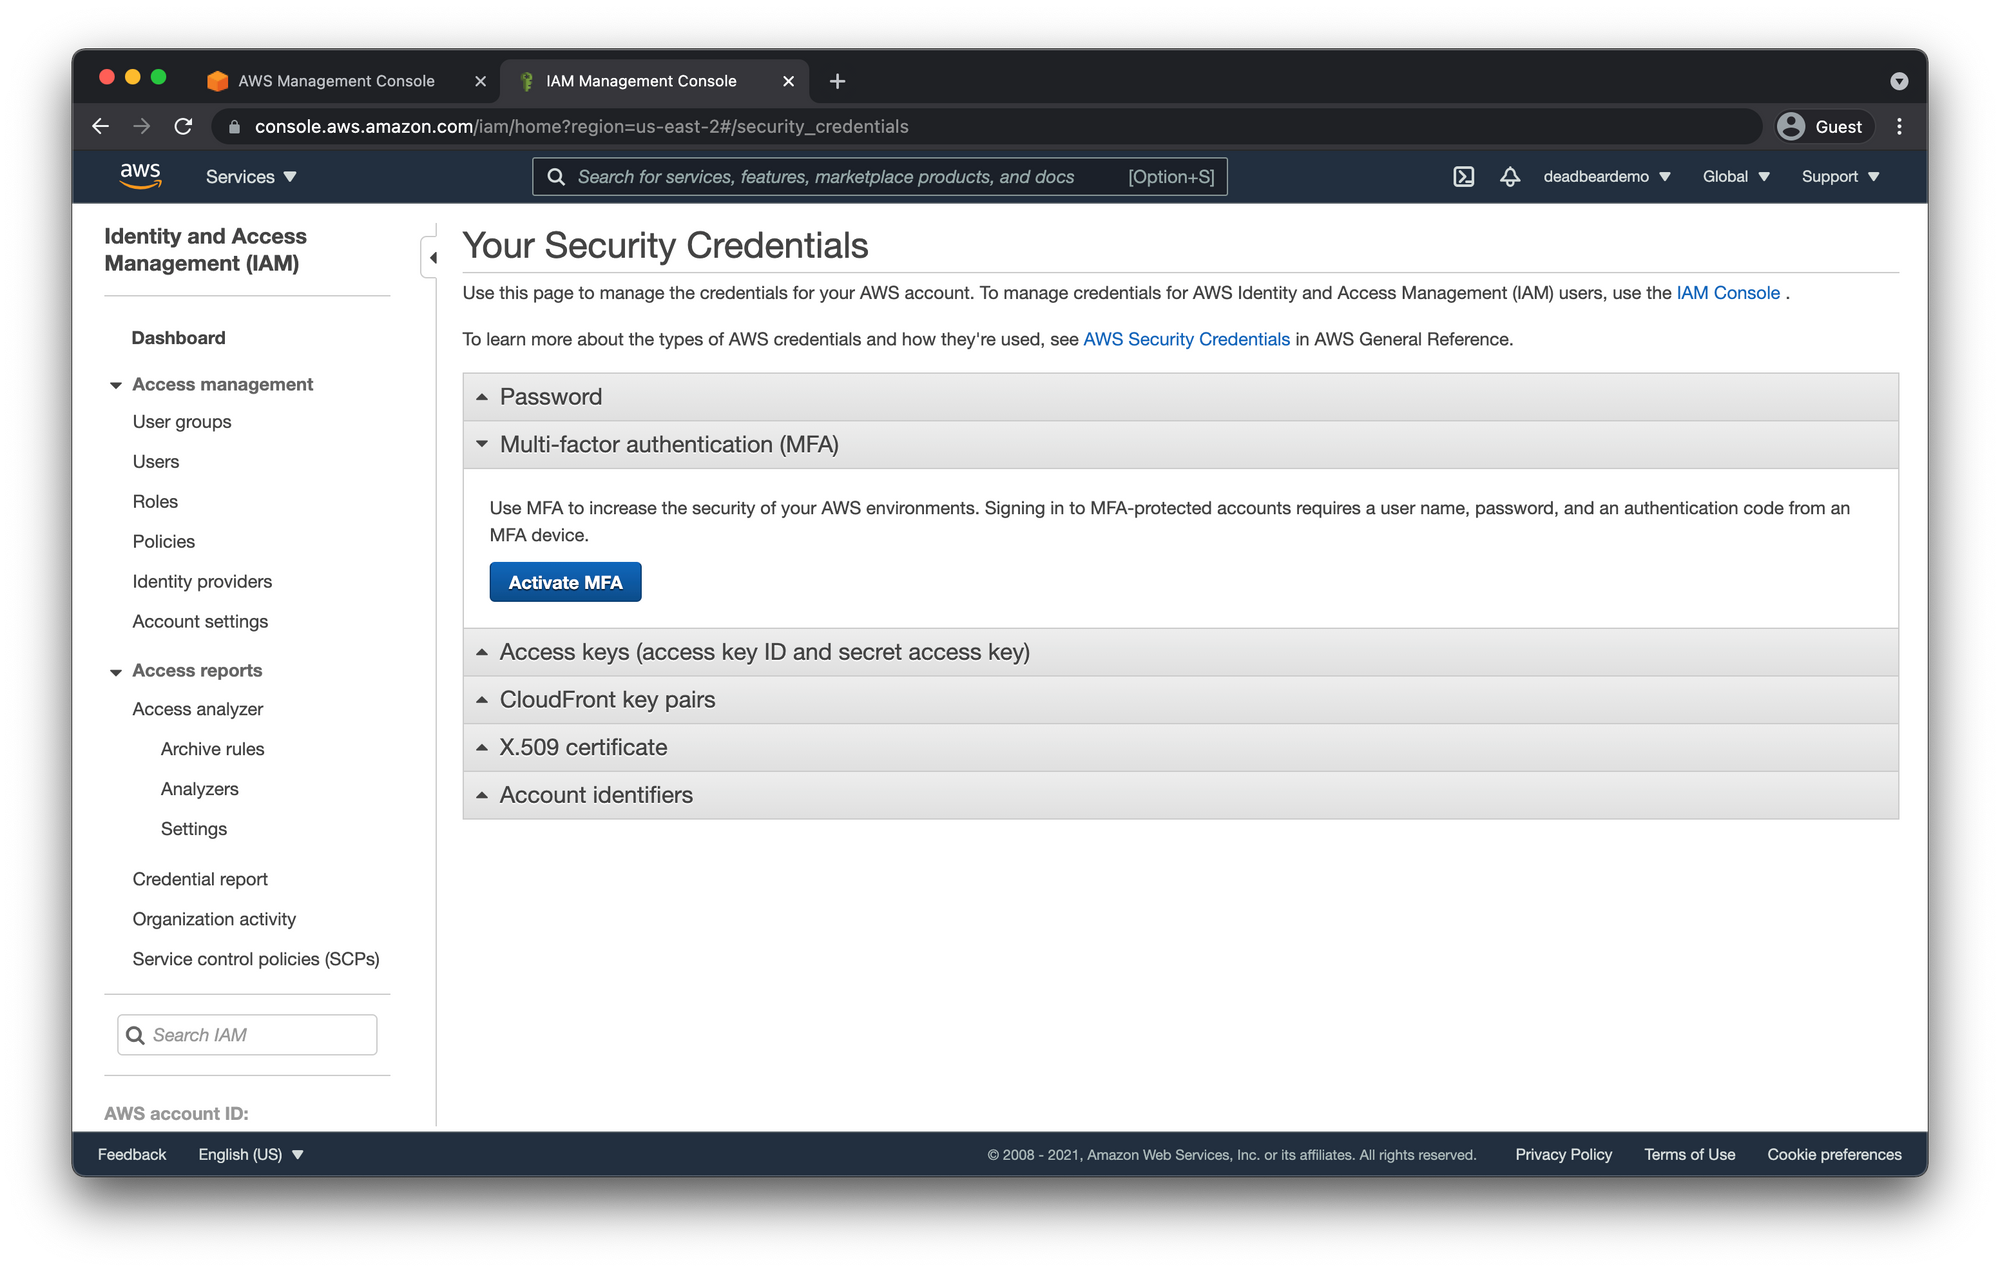Click the Activate MFA button
Screen dimensions: 2000x1272
(565, 583)
